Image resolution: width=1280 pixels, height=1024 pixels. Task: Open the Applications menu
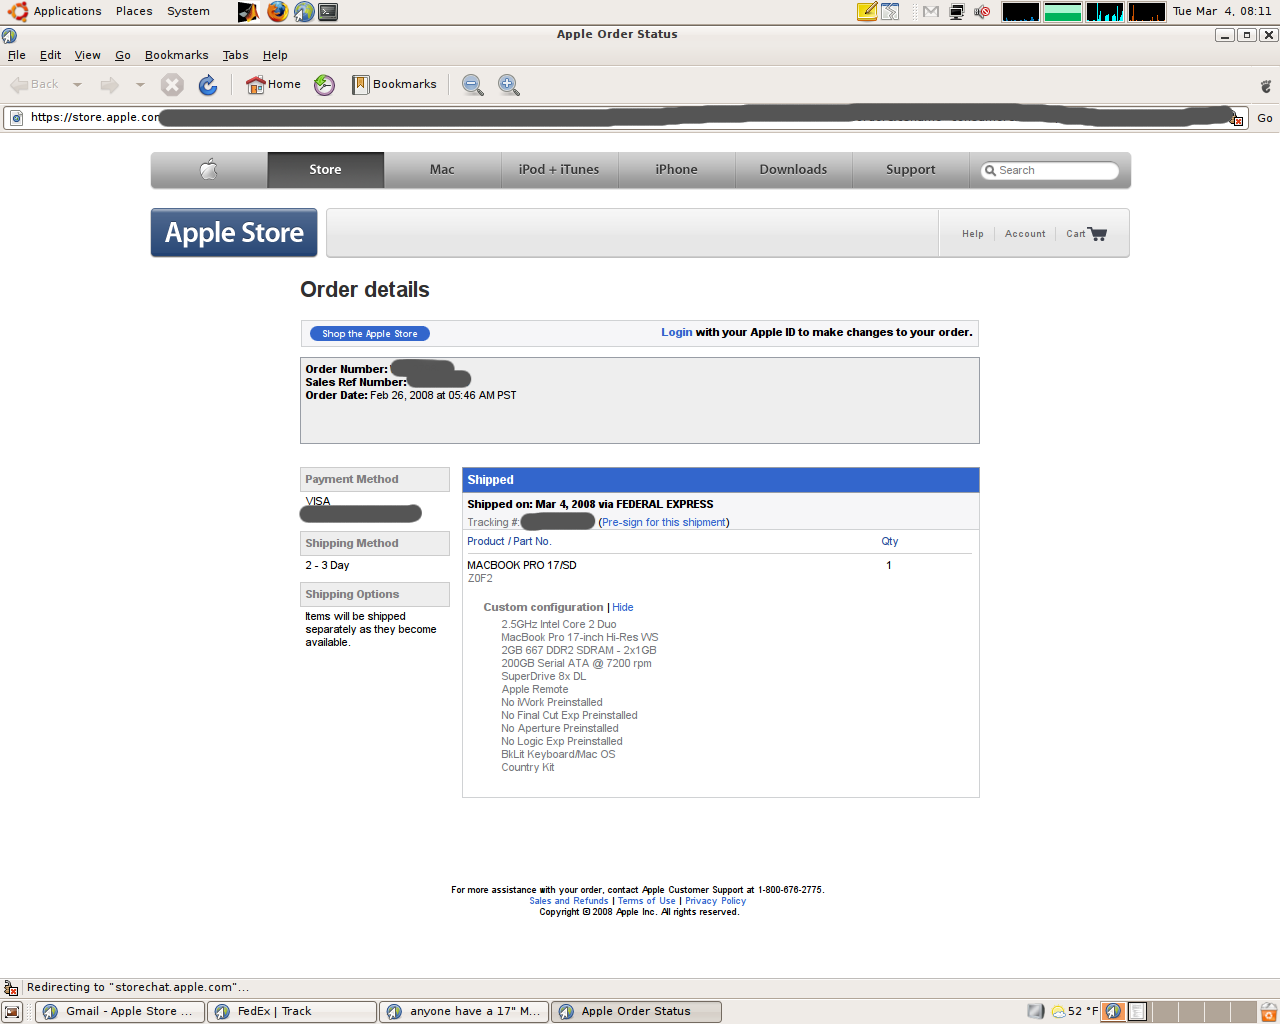pos(67,12)
